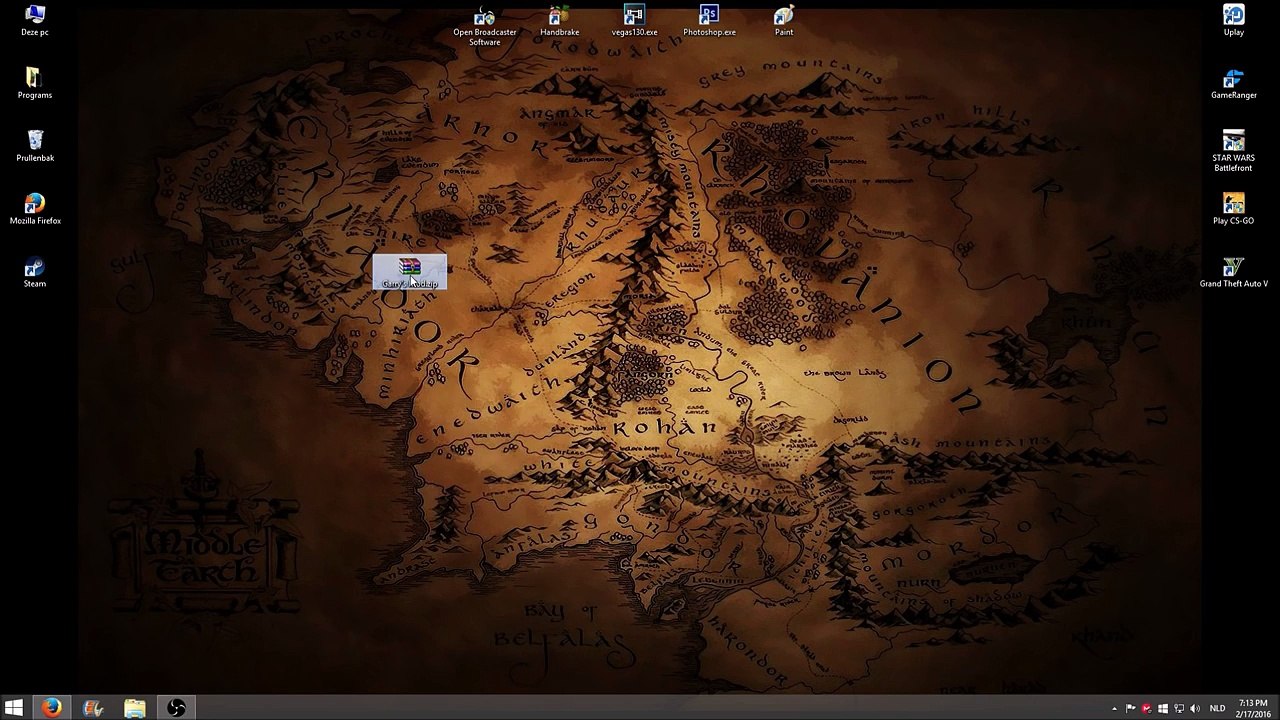The width and height of the screenshot is (1280, 720).
Task: Select the STAR WARS Battlefront shortcut
Action: pos(1234,151)
